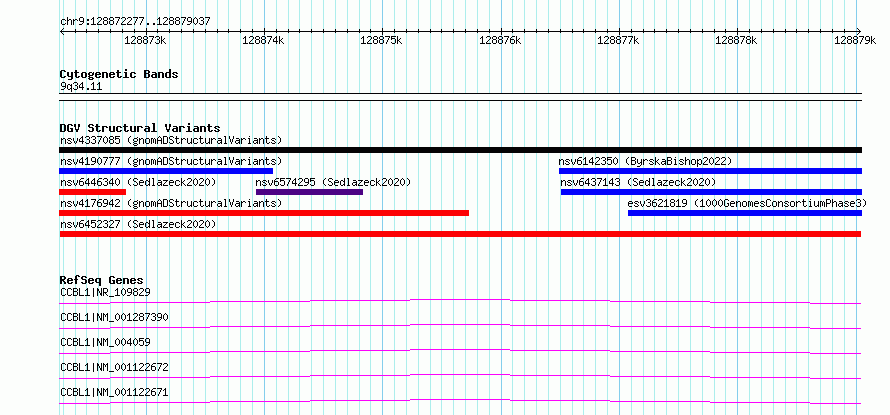This screenshot has height=415, width=890.
Task: Click the RefSeq Genes track title
Action: [x=101, y=280]
